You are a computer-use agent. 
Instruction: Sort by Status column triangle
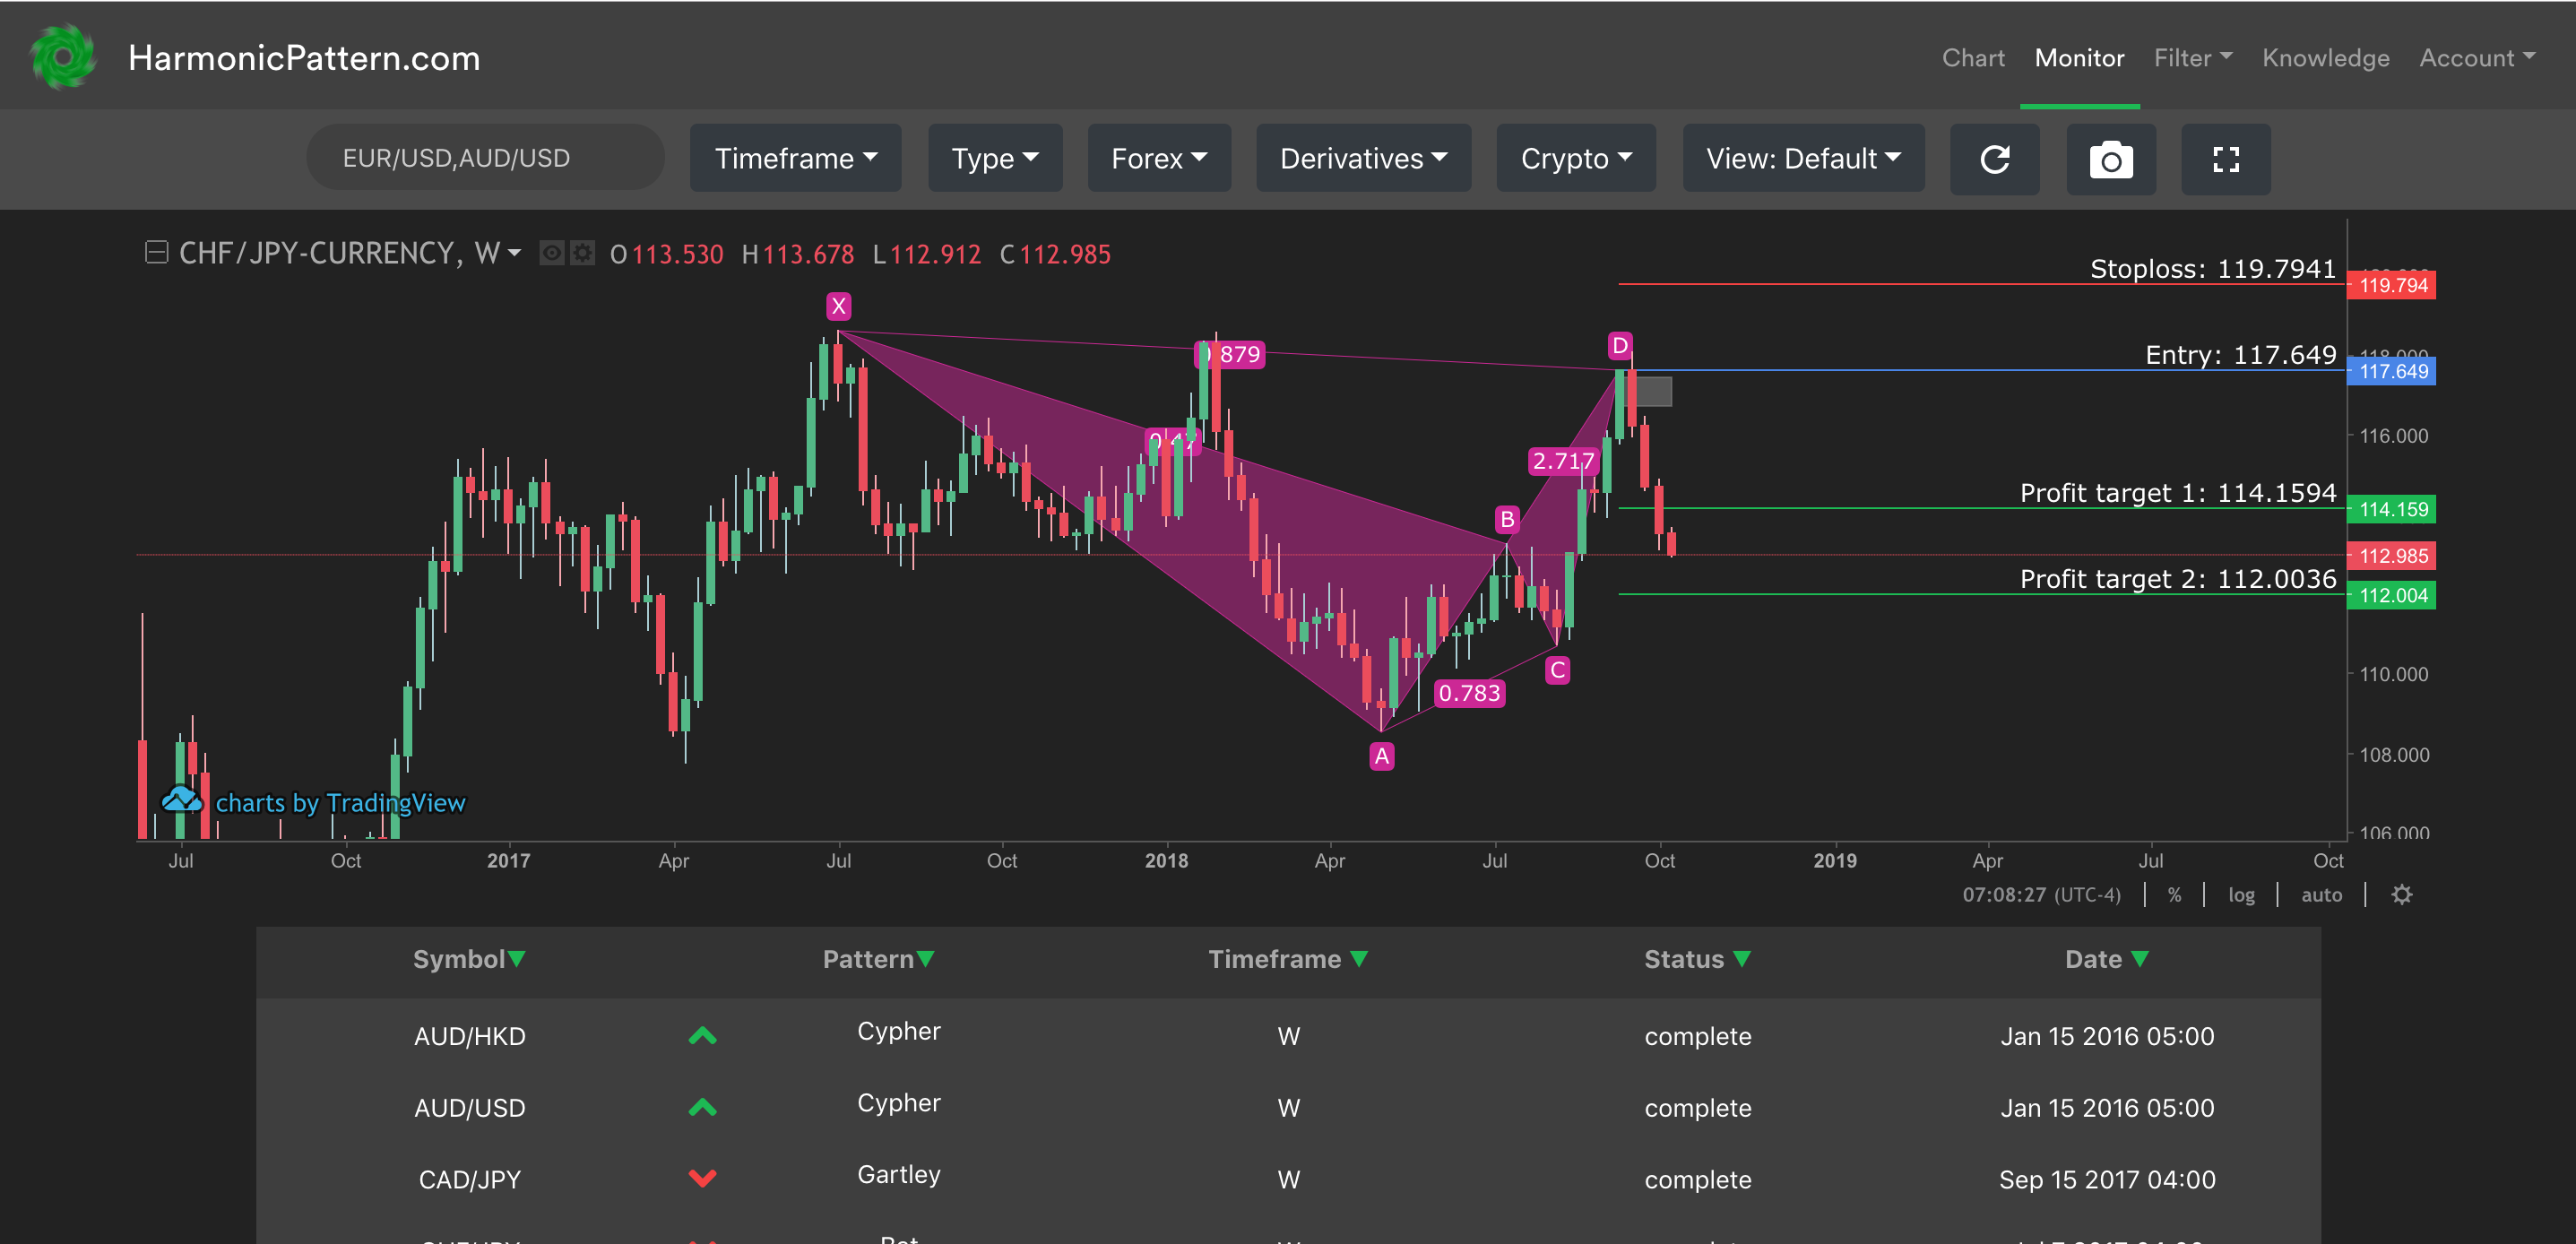tap(1742, 959)
